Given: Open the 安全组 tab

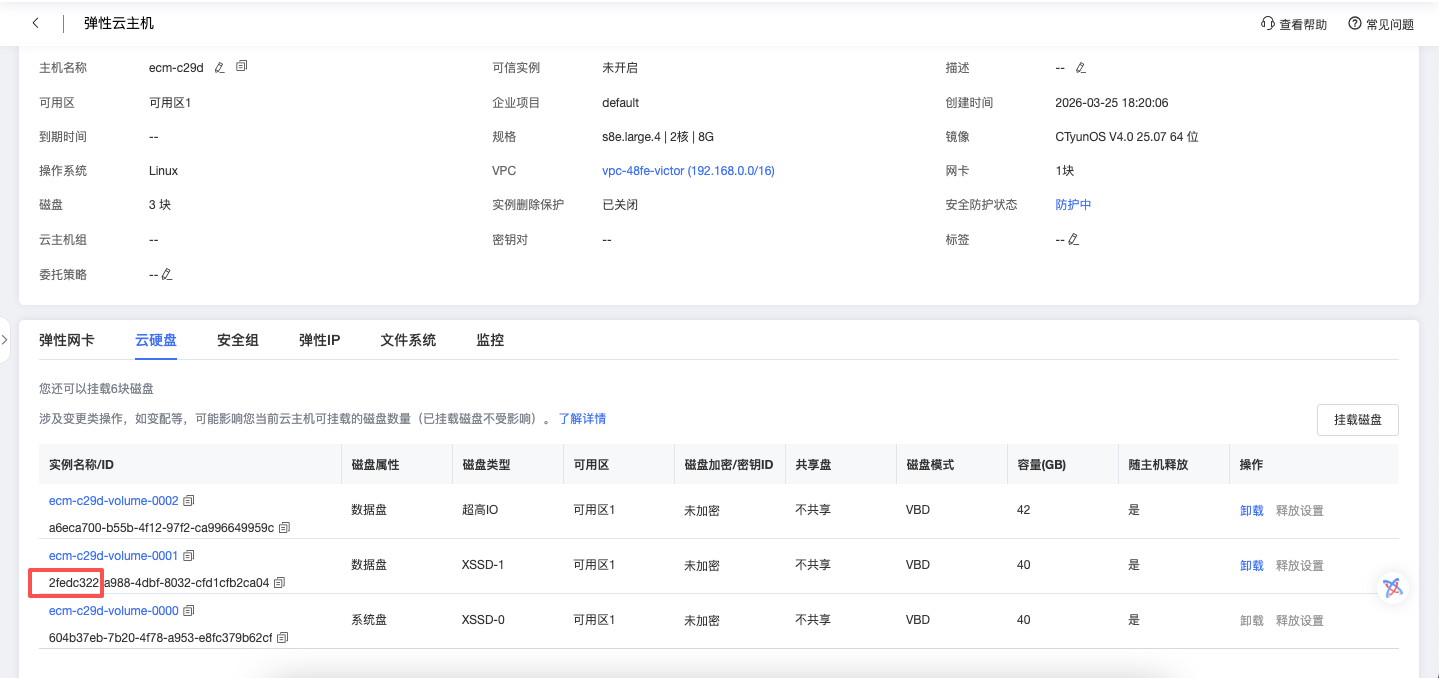Looking at the screenshot, I should (x=238, y=340).
